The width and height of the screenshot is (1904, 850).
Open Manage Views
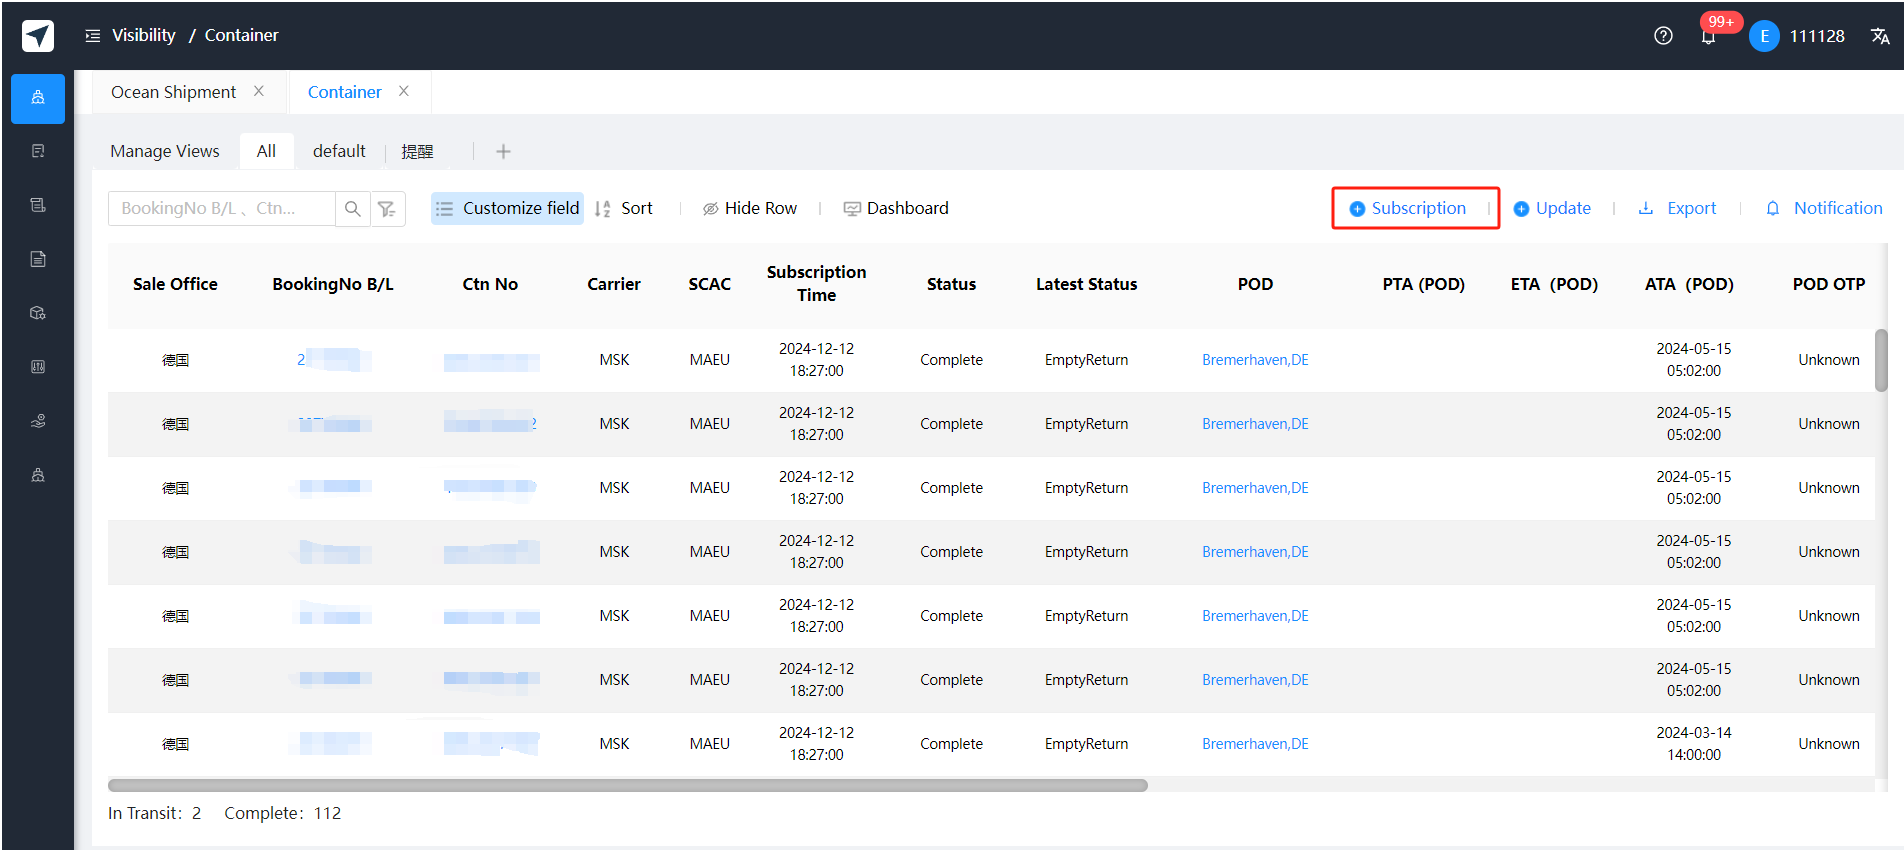point(165,151)
